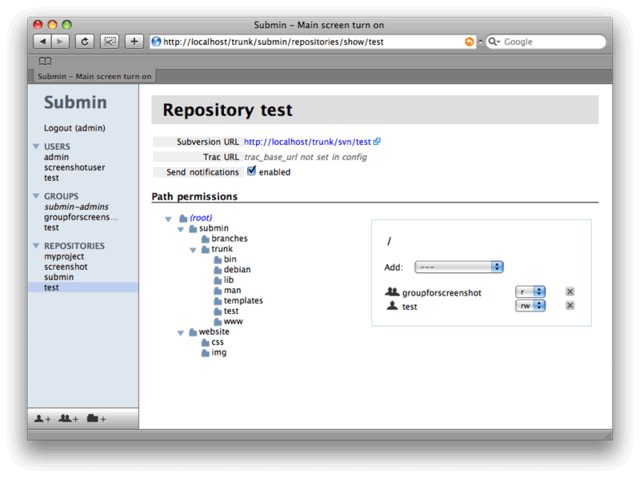
Task: Open the bookmarks book icon
Action: tap(45, 61)
